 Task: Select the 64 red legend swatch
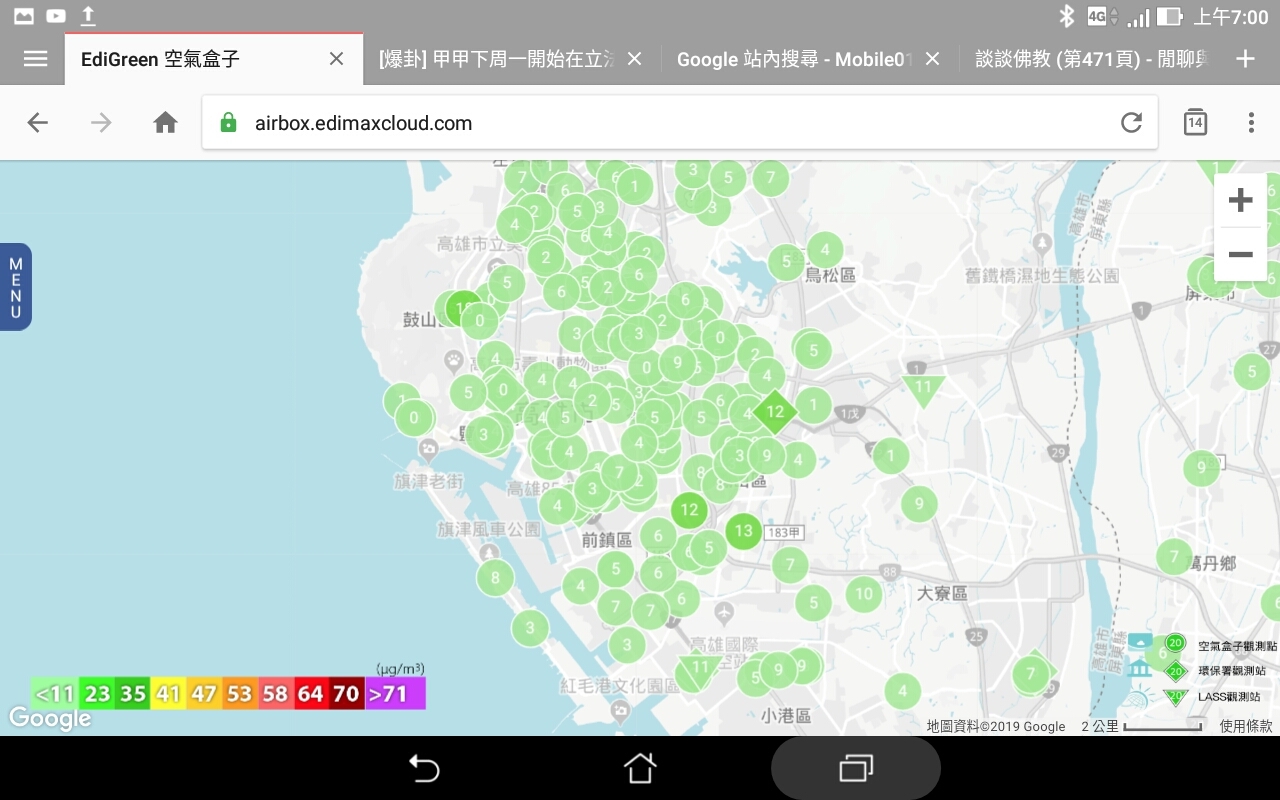tap(310, 693)
